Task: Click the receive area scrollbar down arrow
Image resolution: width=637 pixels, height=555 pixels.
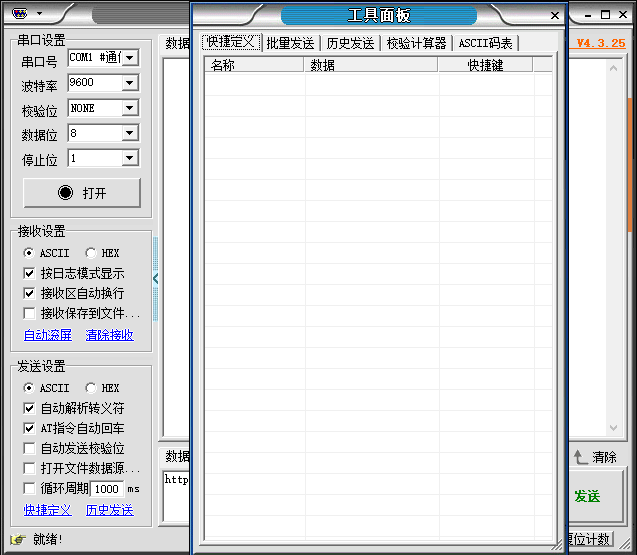Action: [613, 428]
